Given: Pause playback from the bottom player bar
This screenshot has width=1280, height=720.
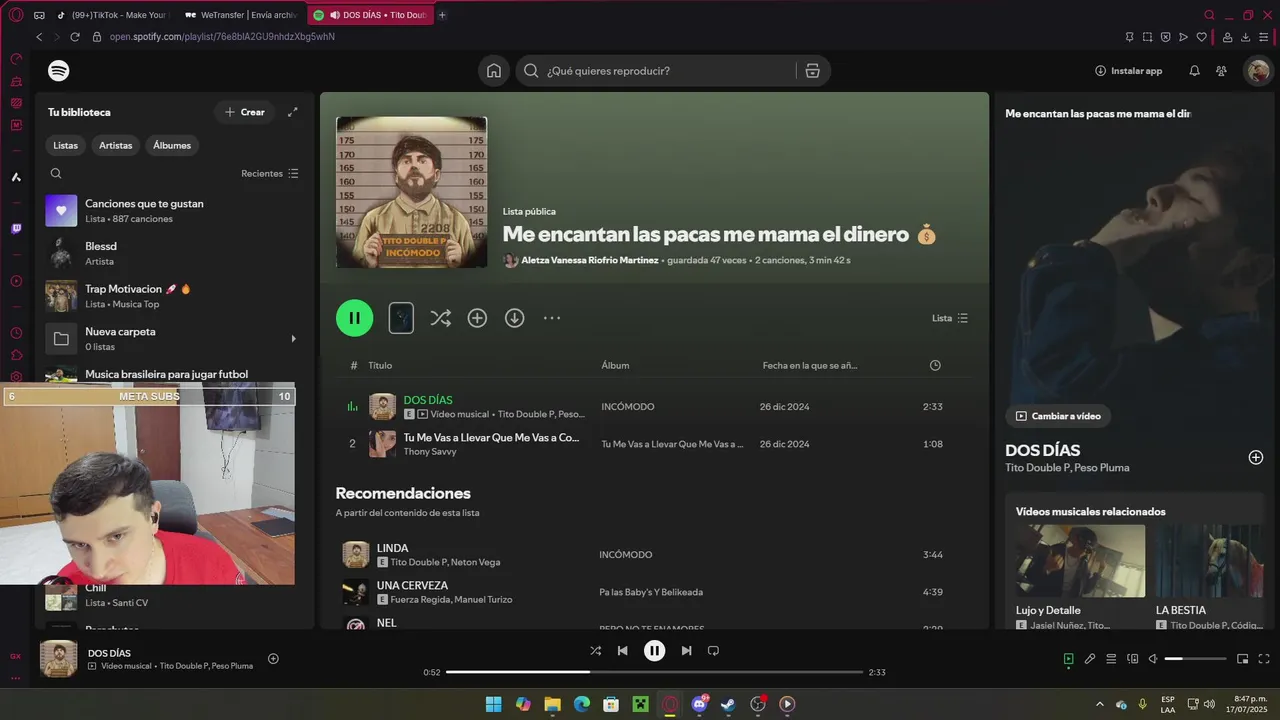Looking at the screenshot, I should tap(654, 650).
